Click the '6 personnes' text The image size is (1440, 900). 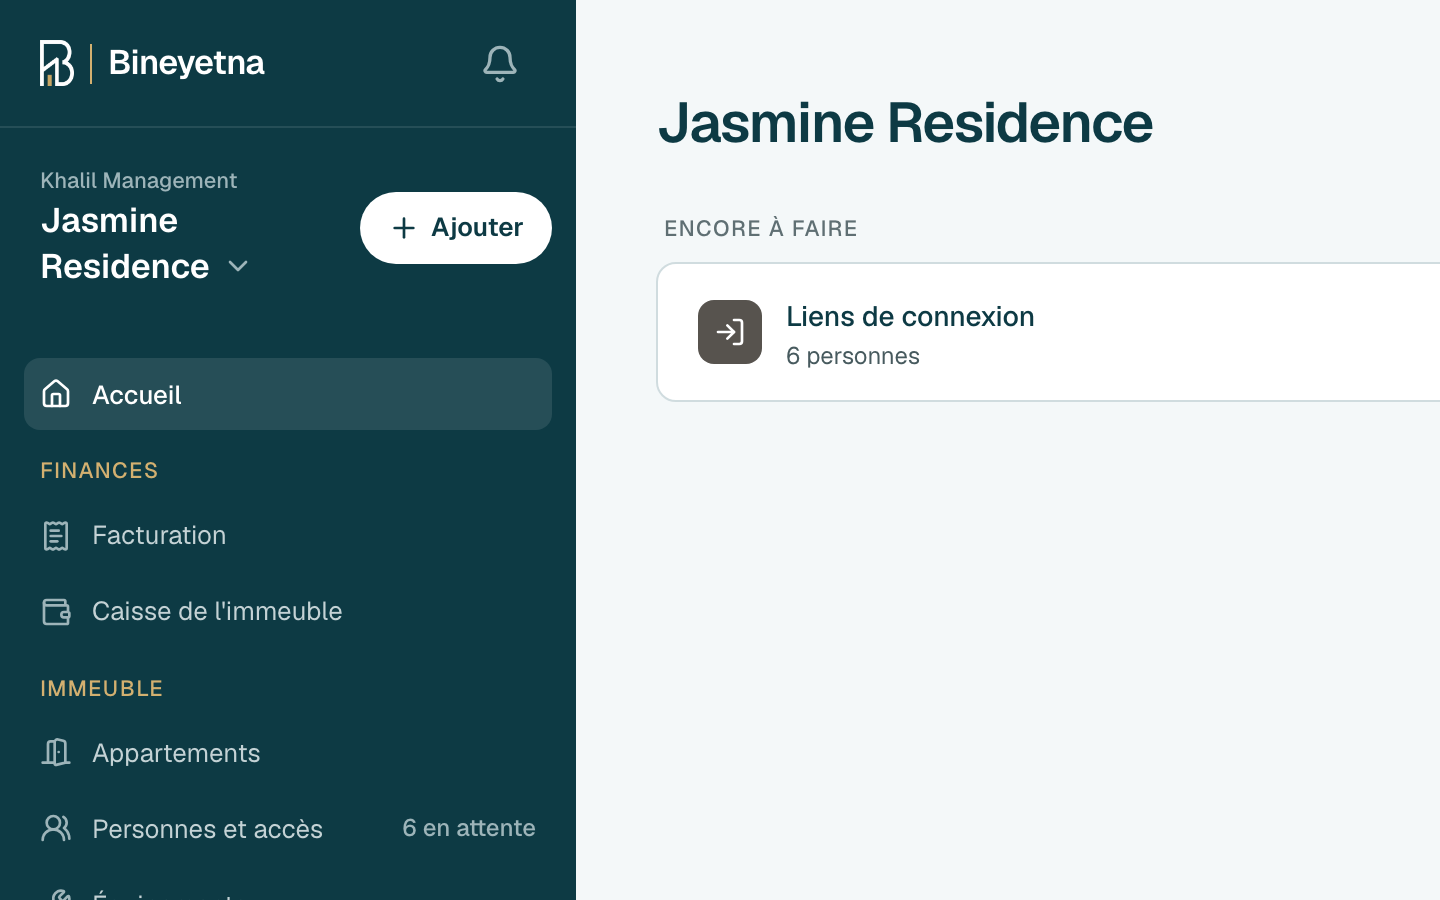(x=853, y=356)
